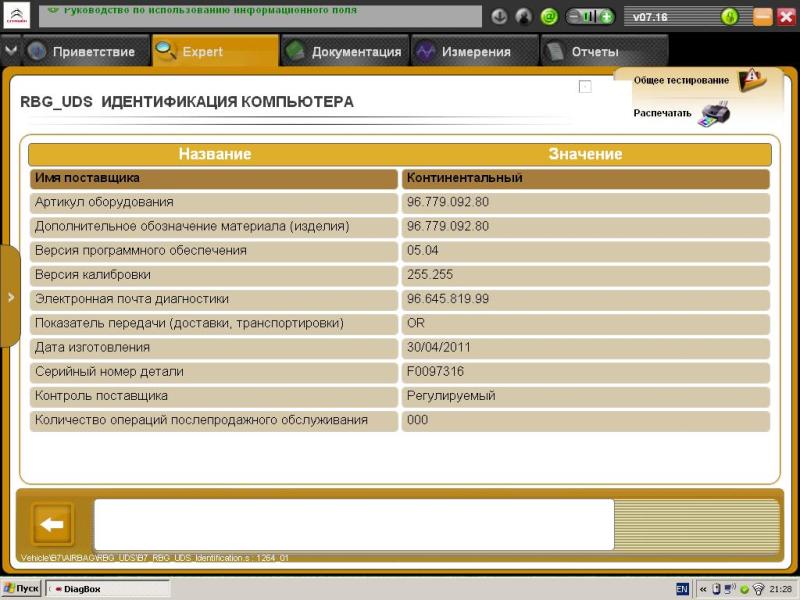The height and width of the screenshot is (600, 800).
Task: Click the network computers tray icon
Action: (730, 589)
